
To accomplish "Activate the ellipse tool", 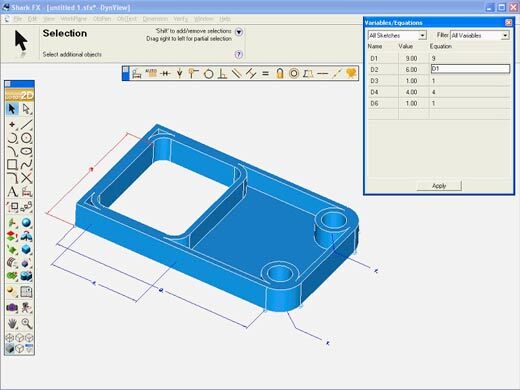I will coord(26,151).
